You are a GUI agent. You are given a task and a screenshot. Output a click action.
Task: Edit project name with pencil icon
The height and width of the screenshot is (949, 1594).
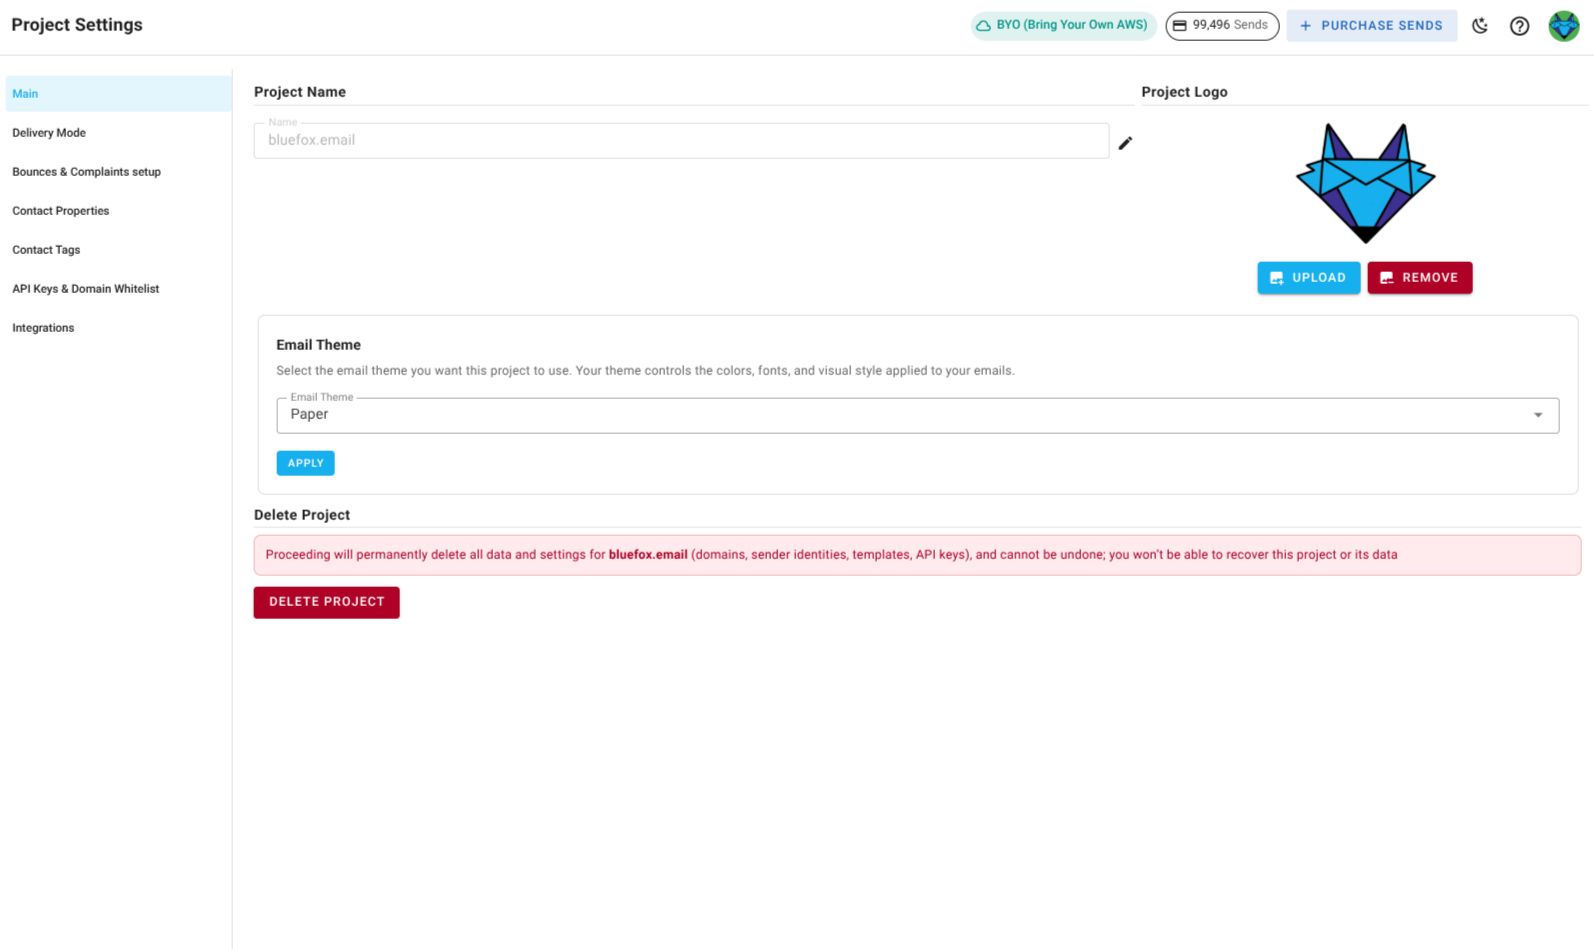[x=1125, y=143]
